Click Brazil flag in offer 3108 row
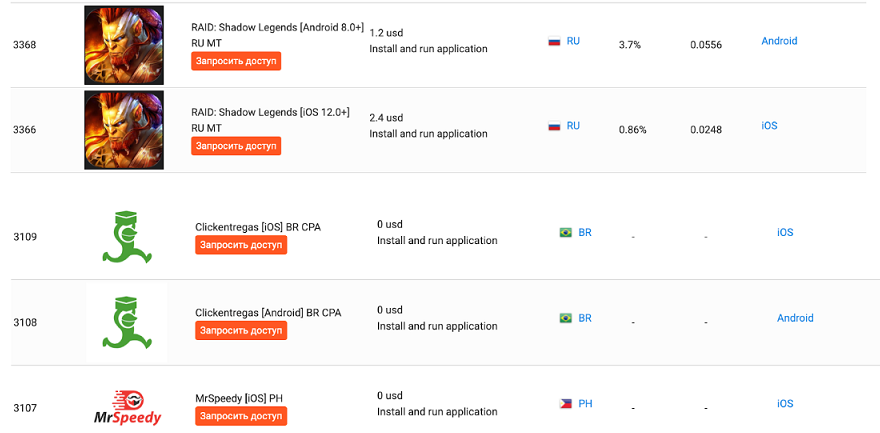This screenshot has height=433, width=880. 566,318
